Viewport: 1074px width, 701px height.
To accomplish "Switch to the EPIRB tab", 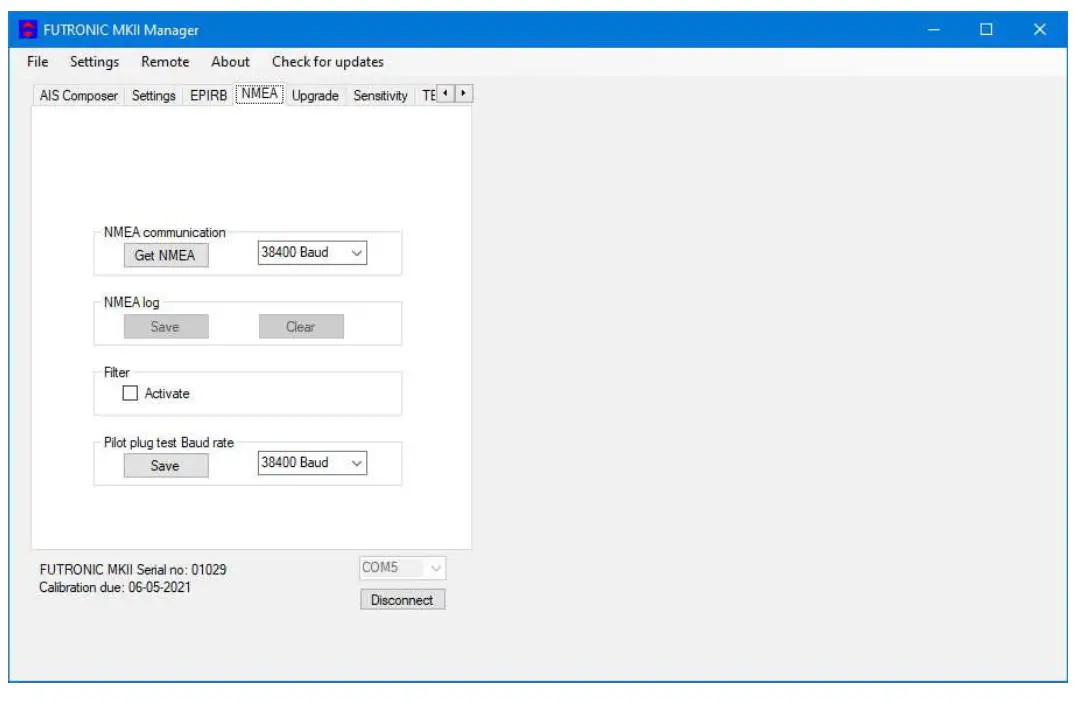I will pos(208,95).
